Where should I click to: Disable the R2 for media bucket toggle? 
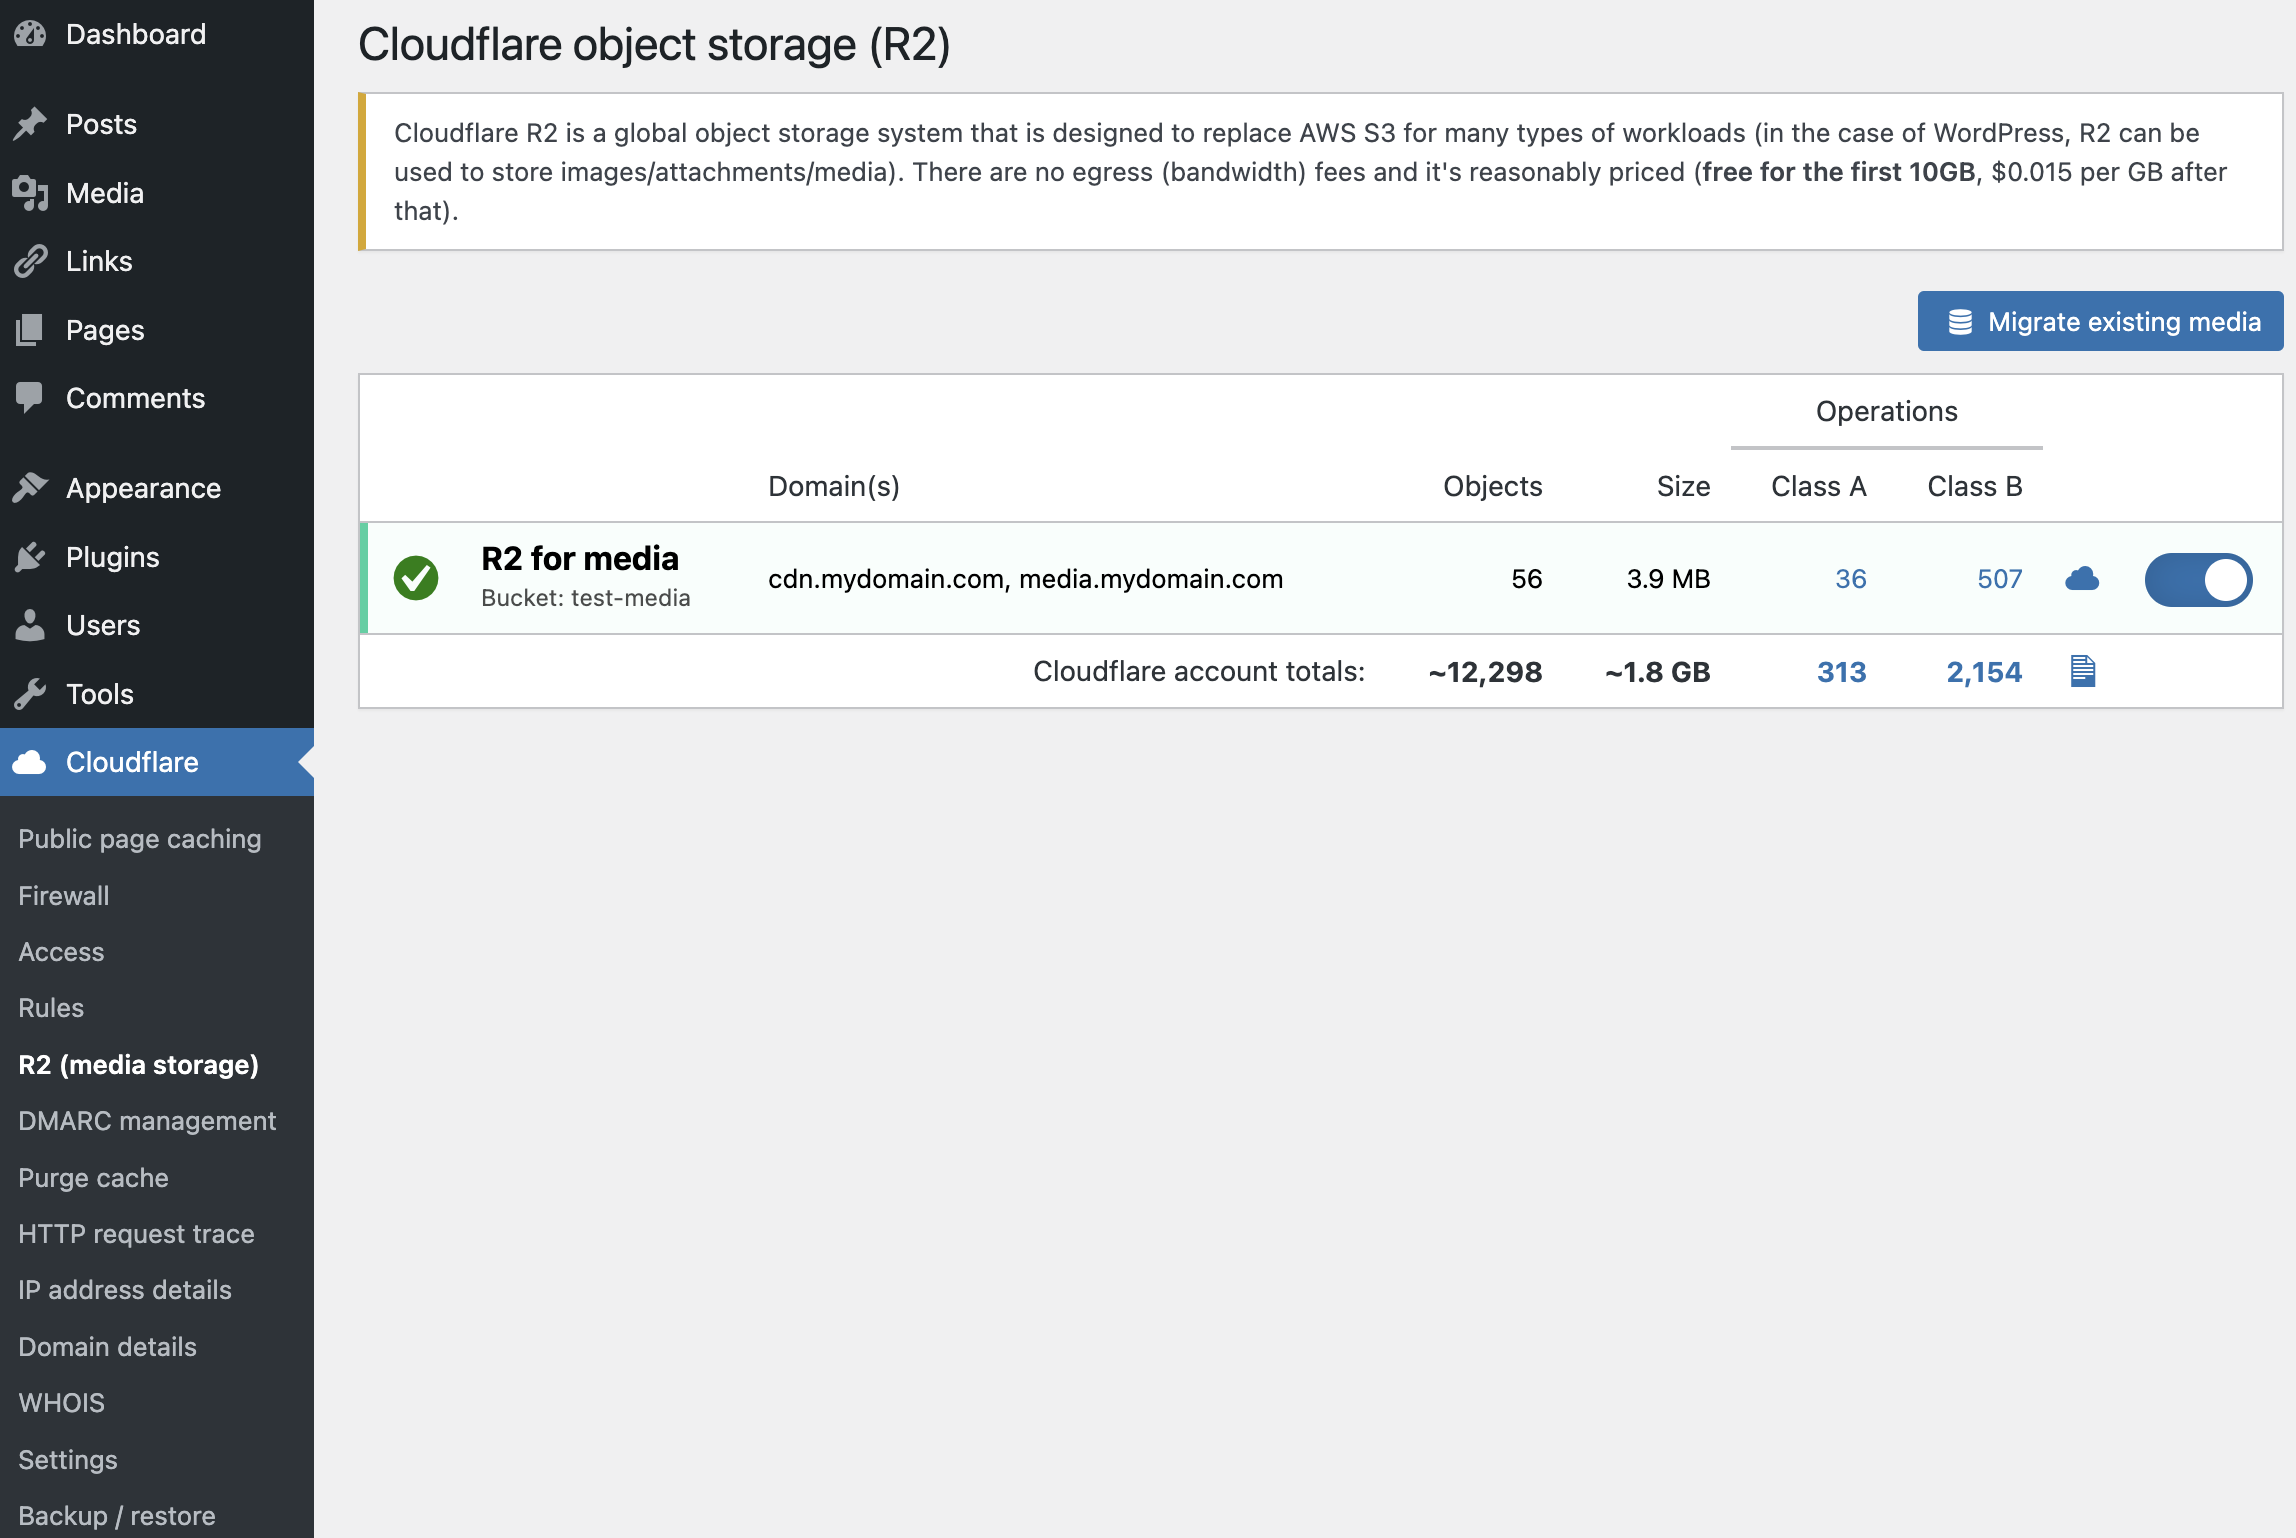pos(2199,579)
